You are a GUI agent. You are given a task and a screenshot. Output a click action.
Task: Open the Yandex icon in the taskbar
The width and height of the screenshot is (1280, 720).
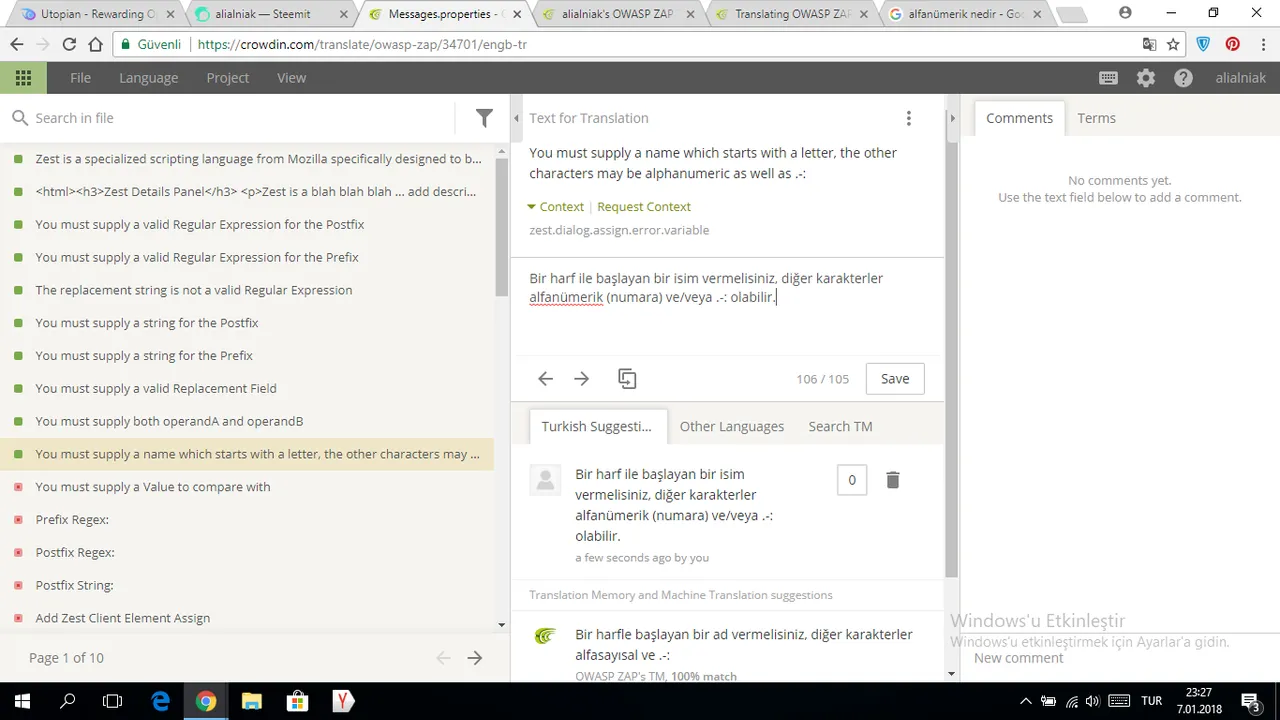point(343,701)
